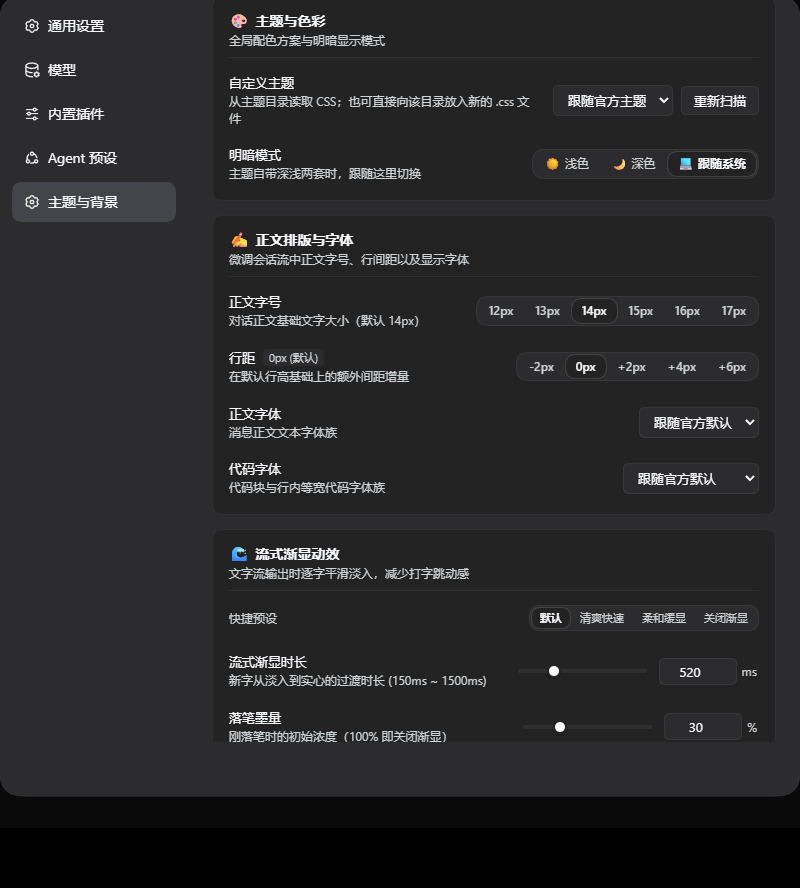Screen dimensions: 800x888
Task: Click the 流式渐显时长 slider handle
Action: pyautogui.click(x=554, y=671)
